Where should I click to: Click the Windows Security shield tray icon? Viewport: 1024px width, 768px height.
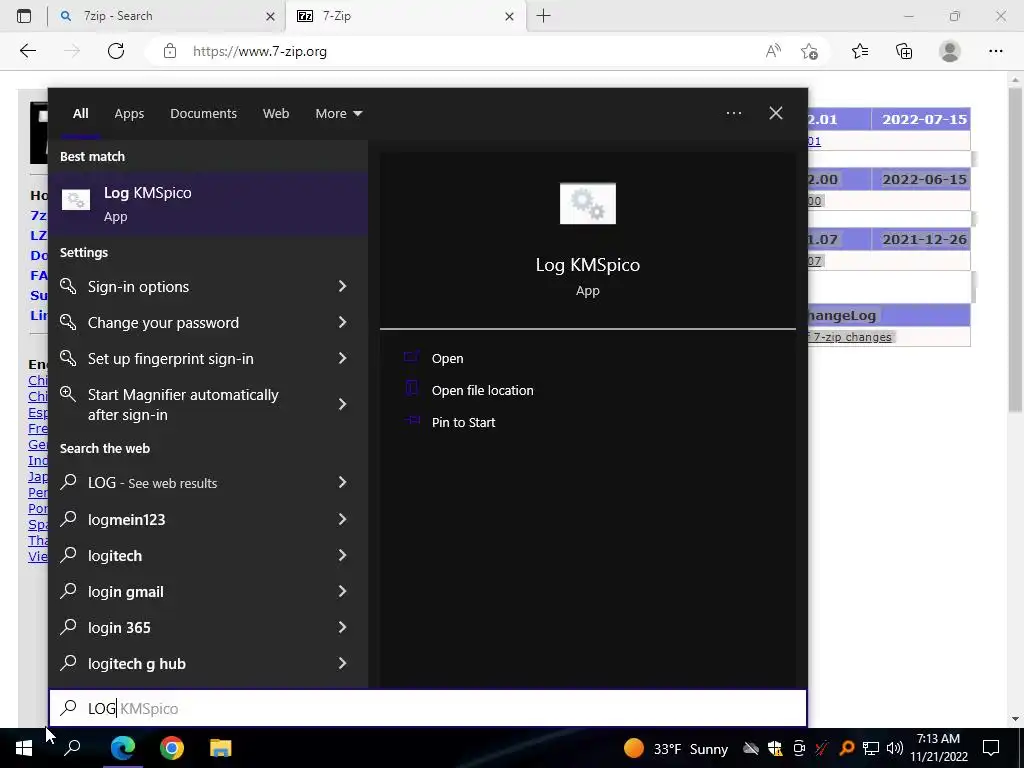click(x=775, y=748)
